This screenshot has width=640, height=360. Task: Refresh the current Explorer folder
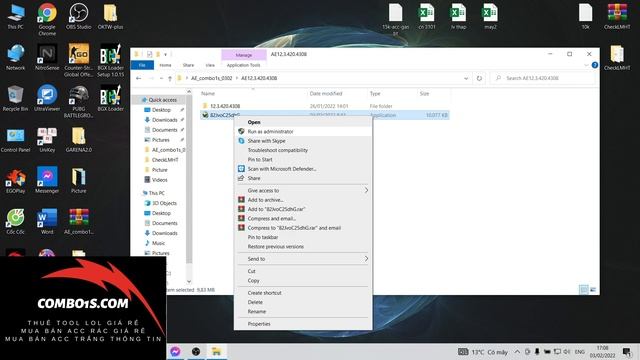click(479, 78)
